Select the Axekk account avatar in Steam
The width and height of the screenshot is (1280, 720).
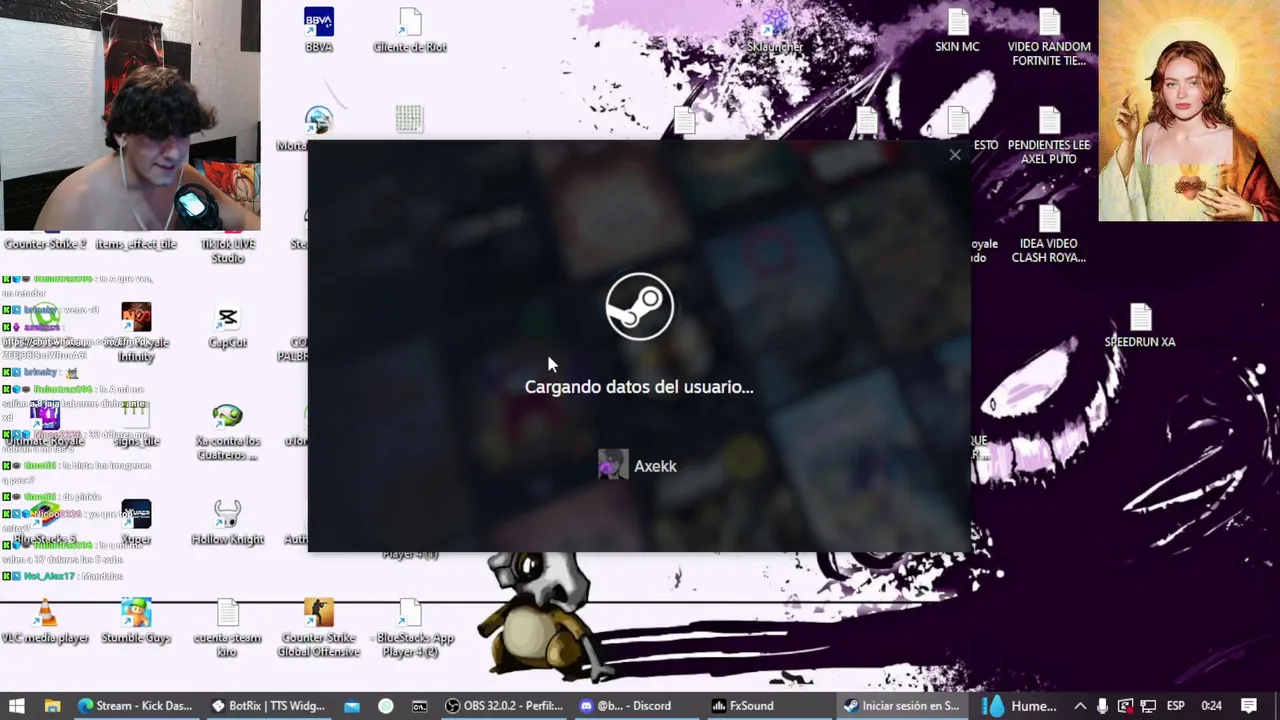point(613,465)
